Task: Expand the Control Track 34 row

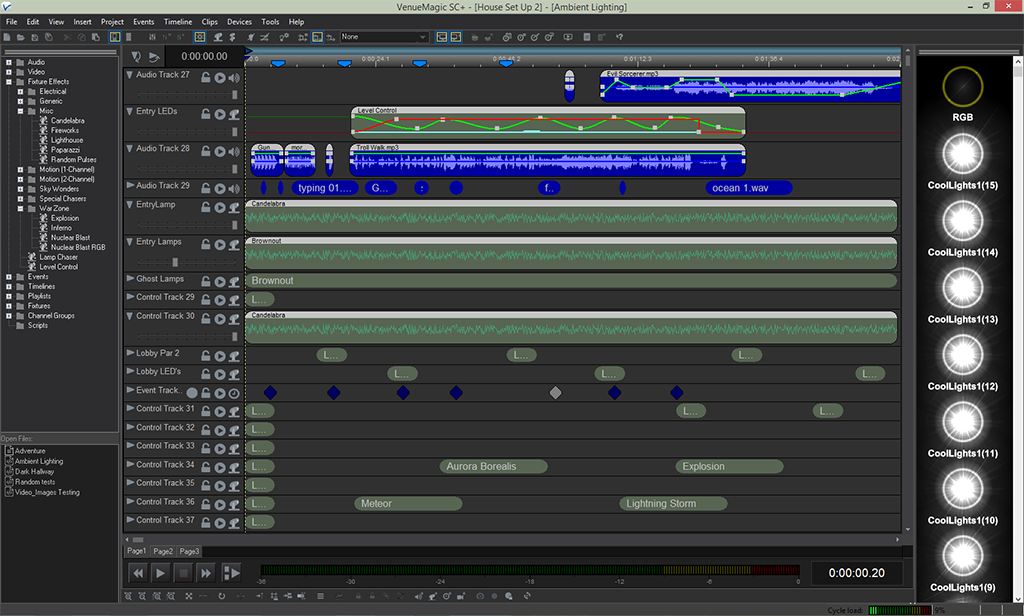Action: (130, 464)
